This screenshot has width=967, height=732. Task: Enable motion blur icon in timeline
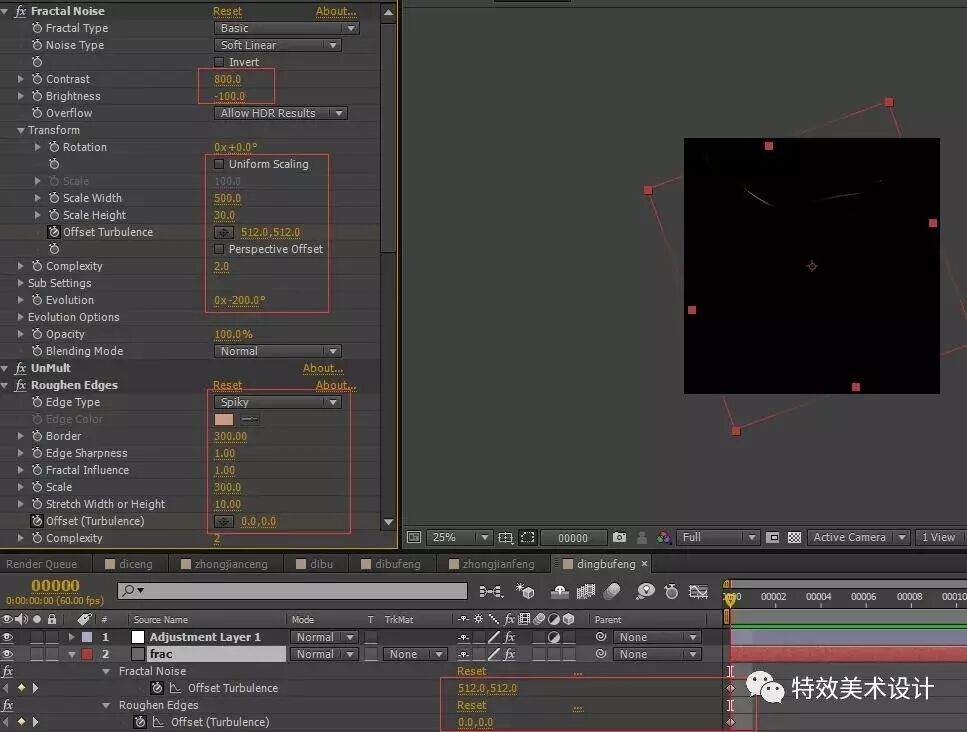coord(612,592)
